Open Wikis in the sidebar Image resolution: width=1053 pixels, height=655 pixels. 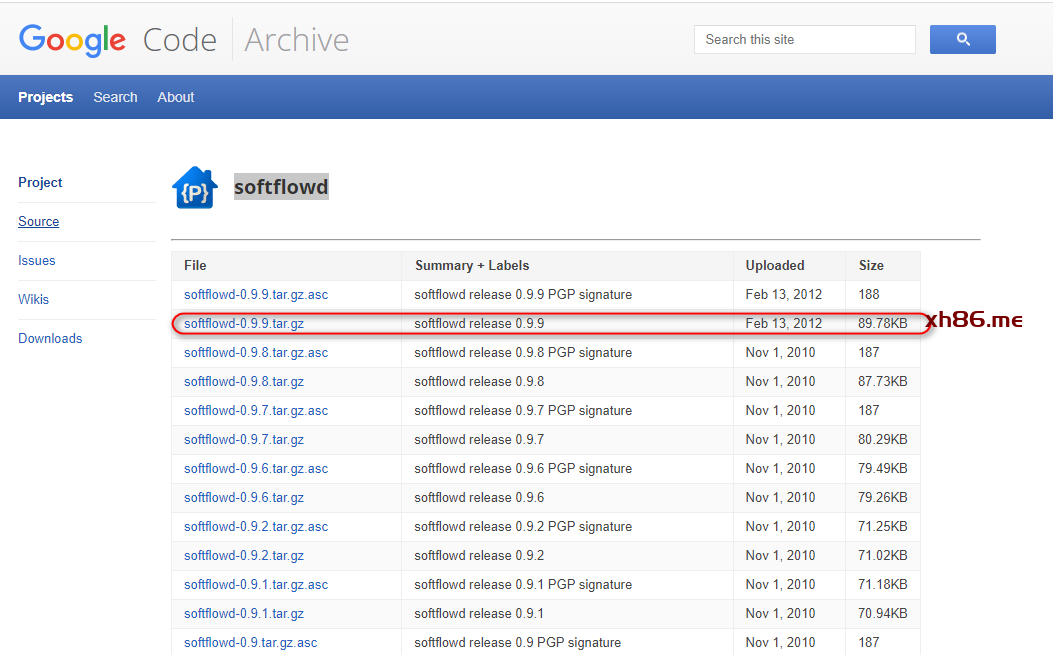click(33, 300)
